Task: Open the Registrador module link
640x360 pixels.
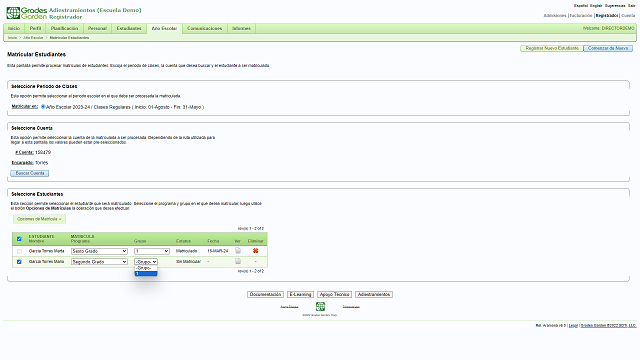Action: coord(607,16)
